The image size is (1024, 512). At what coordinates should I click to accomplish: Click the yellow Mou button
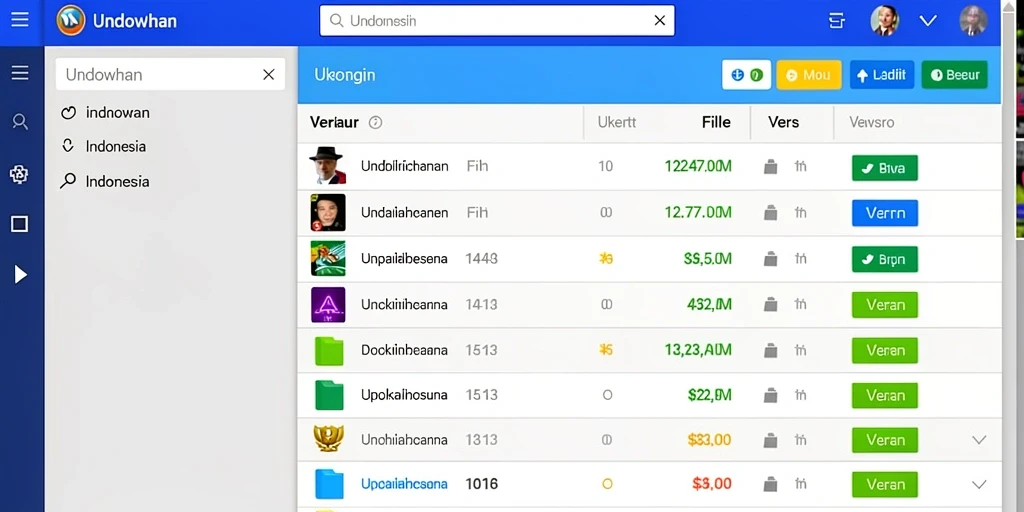click(808, 74)
